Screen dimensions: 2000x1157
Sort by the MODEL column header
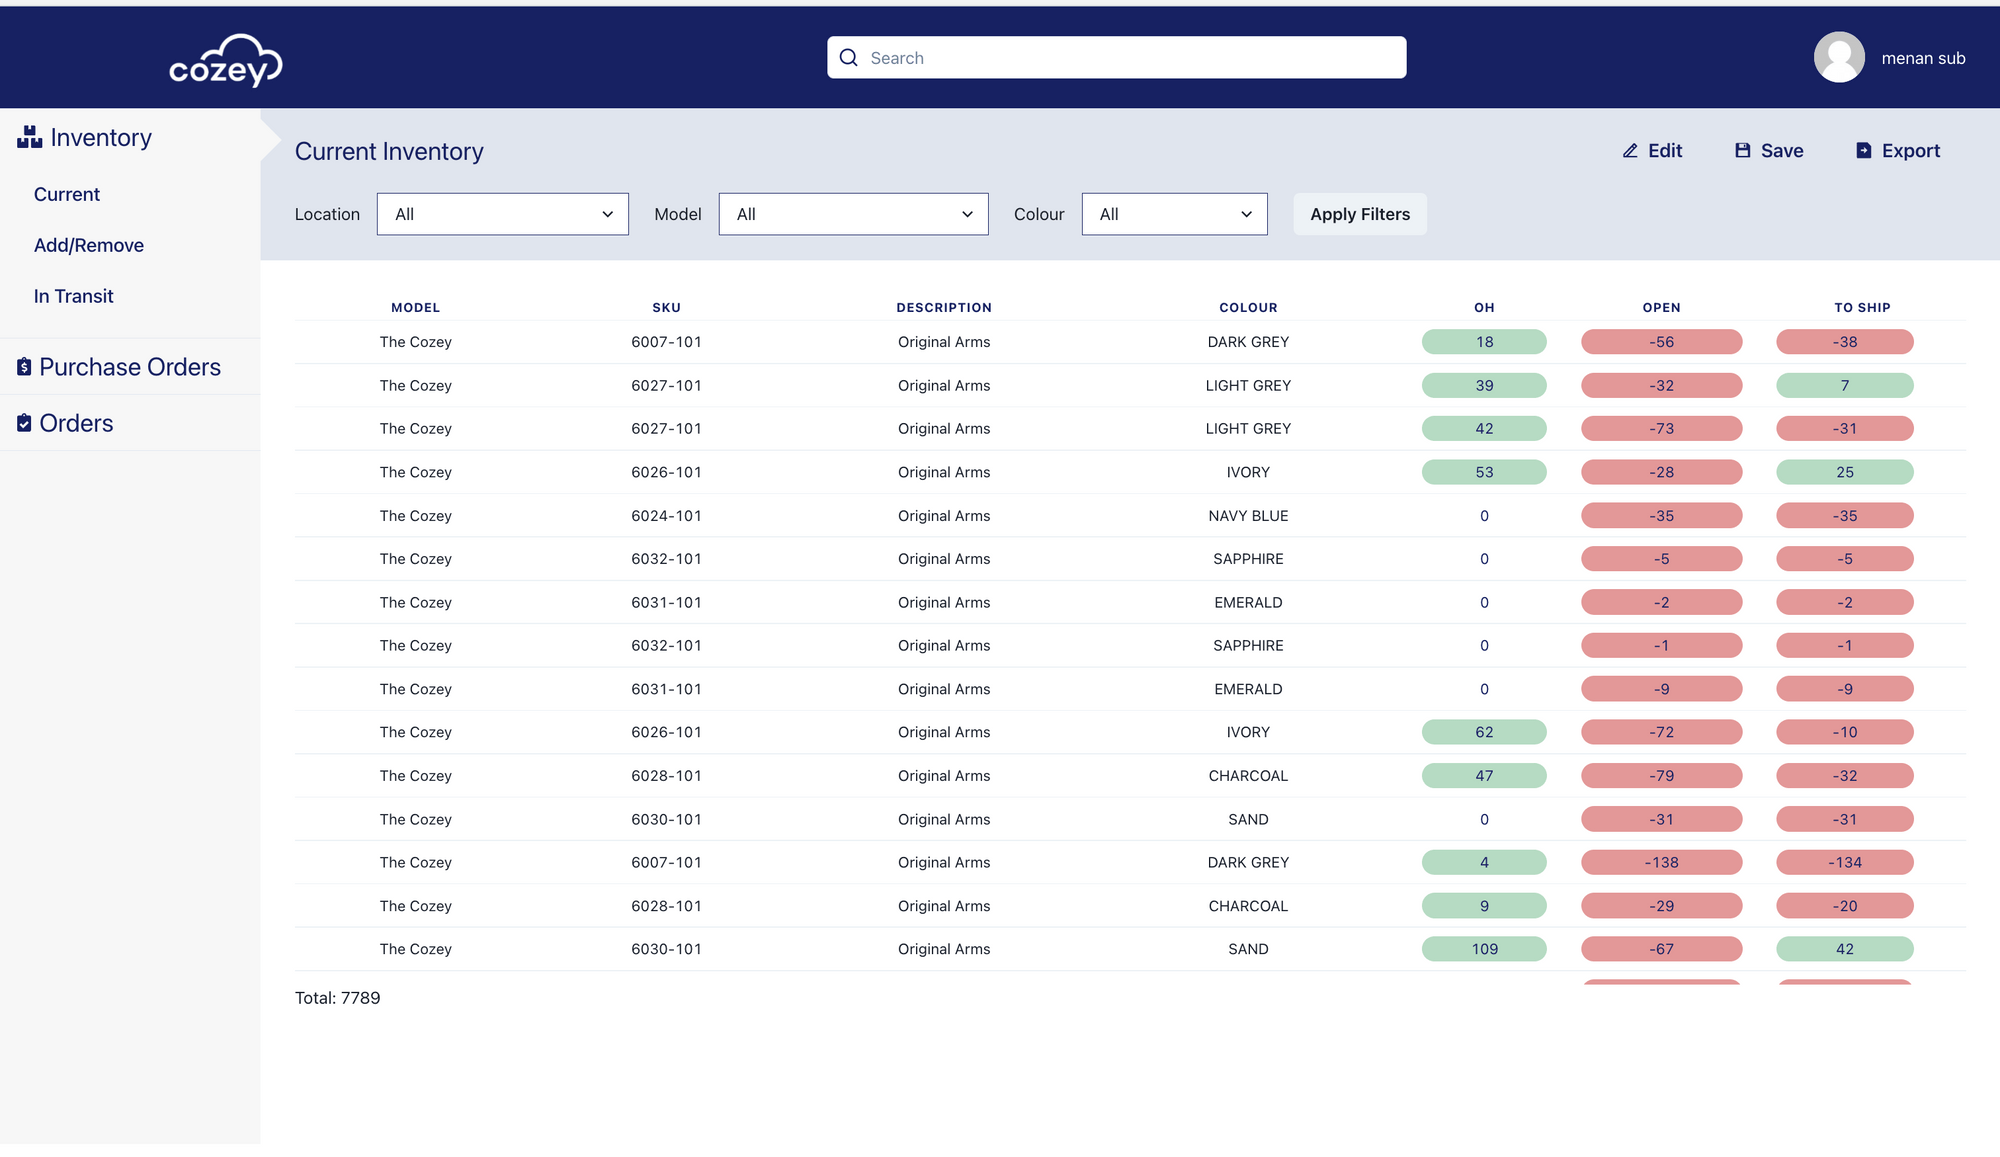click(416, 308)
